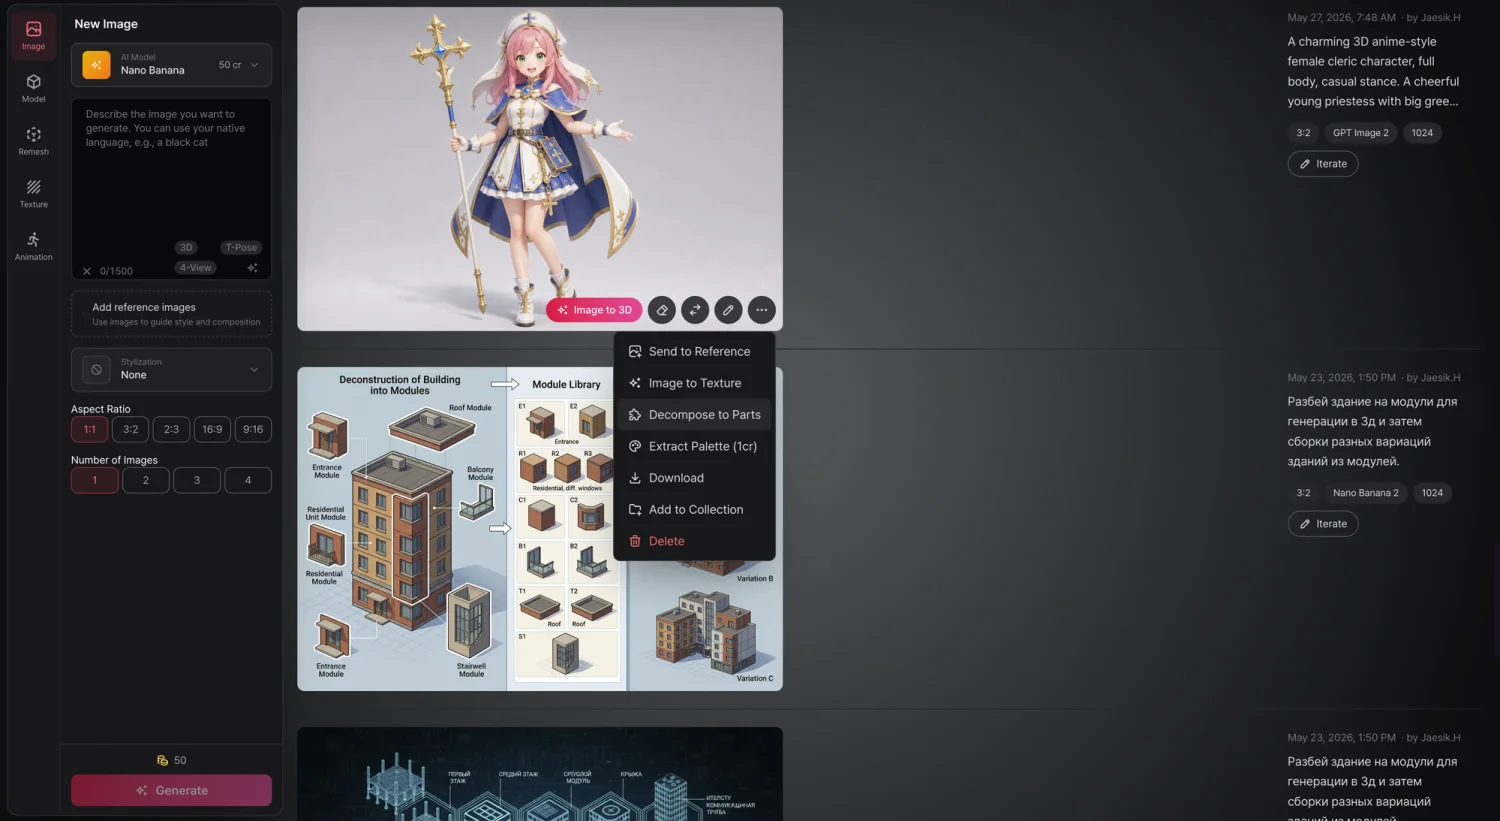1500x821 pixels.
Task: Clear the prompt with the X icon
Action: [87, 271]
